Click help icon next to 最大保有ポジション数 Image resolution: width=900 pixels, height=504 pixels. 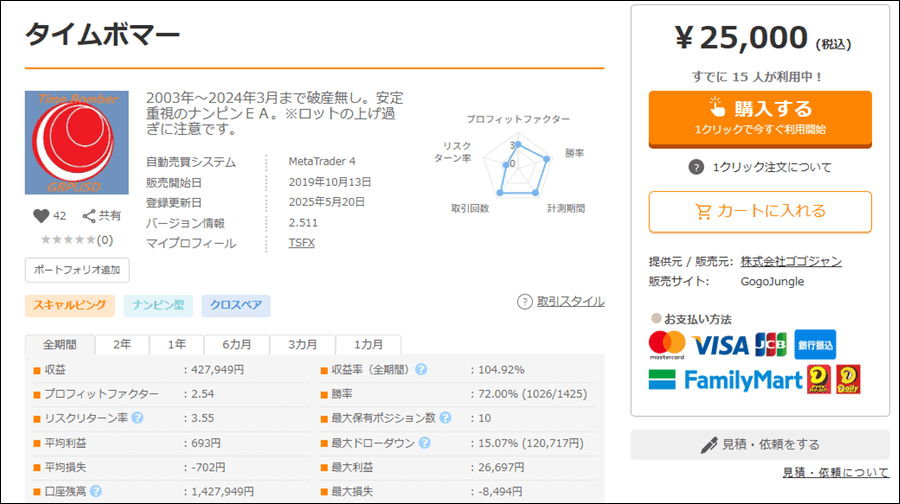445,418
